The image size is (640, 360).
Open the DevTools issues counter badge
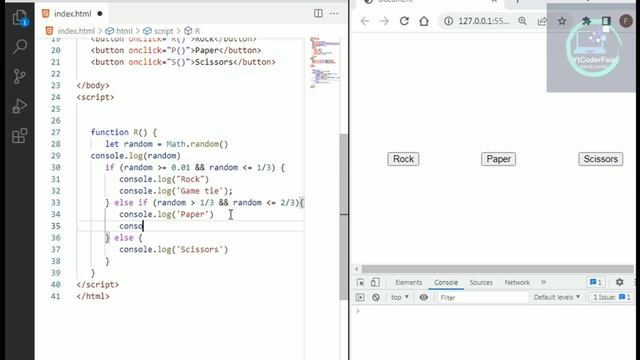coord(596,282)
